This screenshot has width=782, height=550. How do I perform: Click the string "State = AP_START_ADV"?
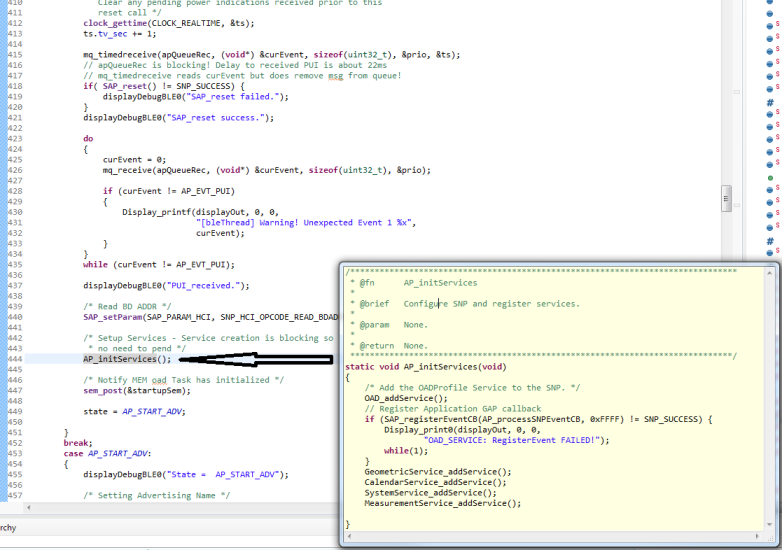222,474
